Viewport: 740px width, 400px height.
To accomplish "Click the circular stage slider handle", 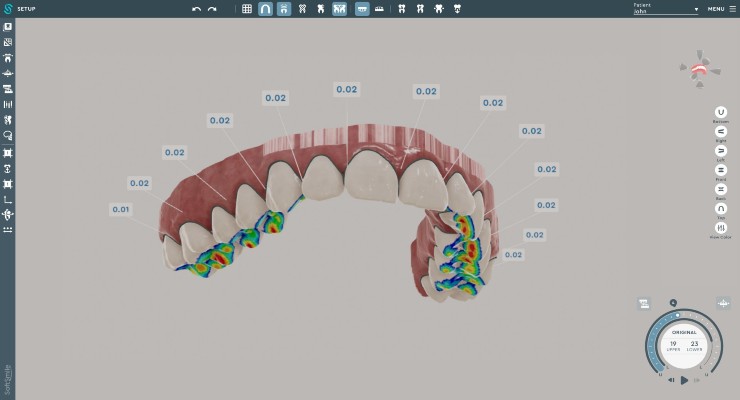I will click(678, 315).
